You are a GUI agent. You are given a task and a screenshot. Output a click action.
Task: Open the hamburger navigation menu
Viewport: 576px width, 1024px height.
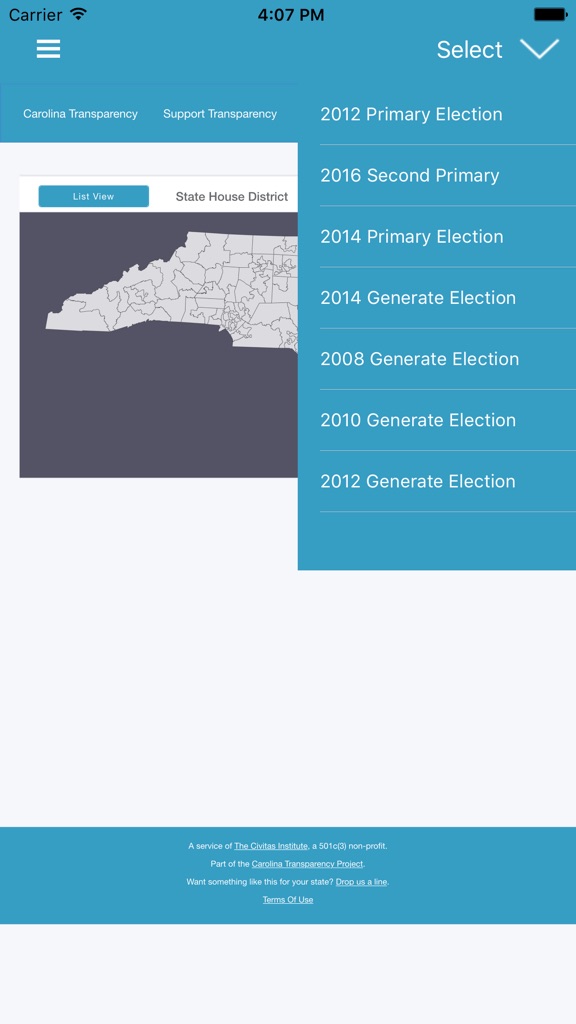coord(48,49)
